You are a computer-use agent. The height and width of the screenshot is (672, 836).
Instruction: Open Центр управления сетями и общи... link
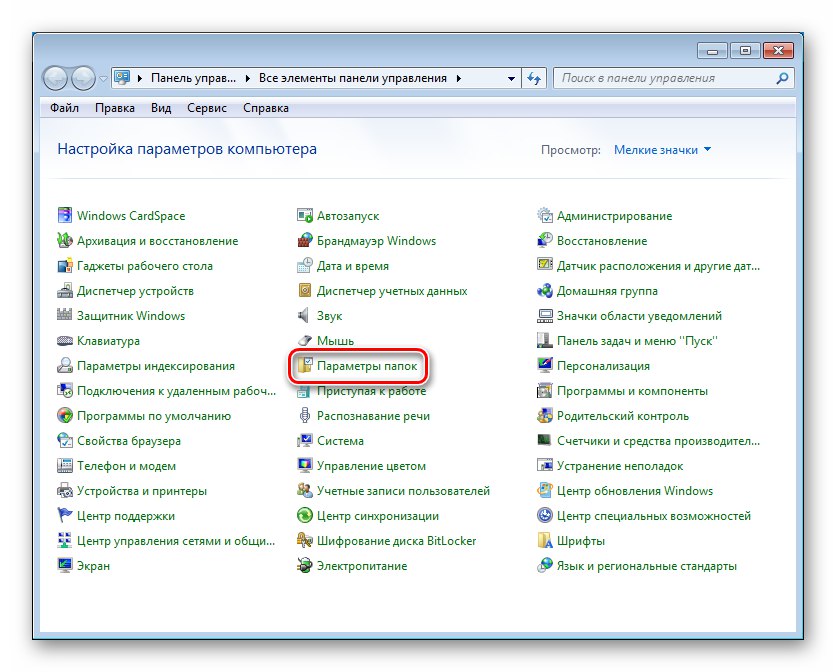pyautogui.click(x=176, y=541)
